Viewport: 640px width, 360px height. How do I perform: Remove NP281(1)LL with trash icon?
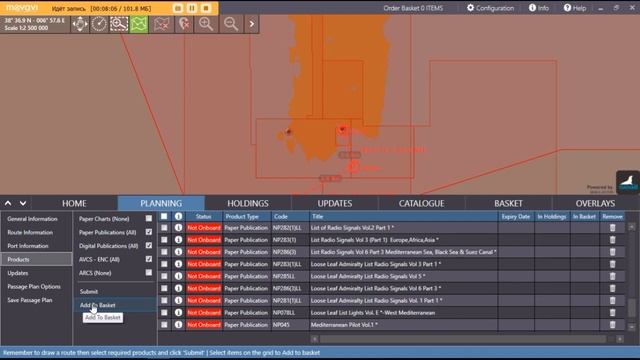613,300
